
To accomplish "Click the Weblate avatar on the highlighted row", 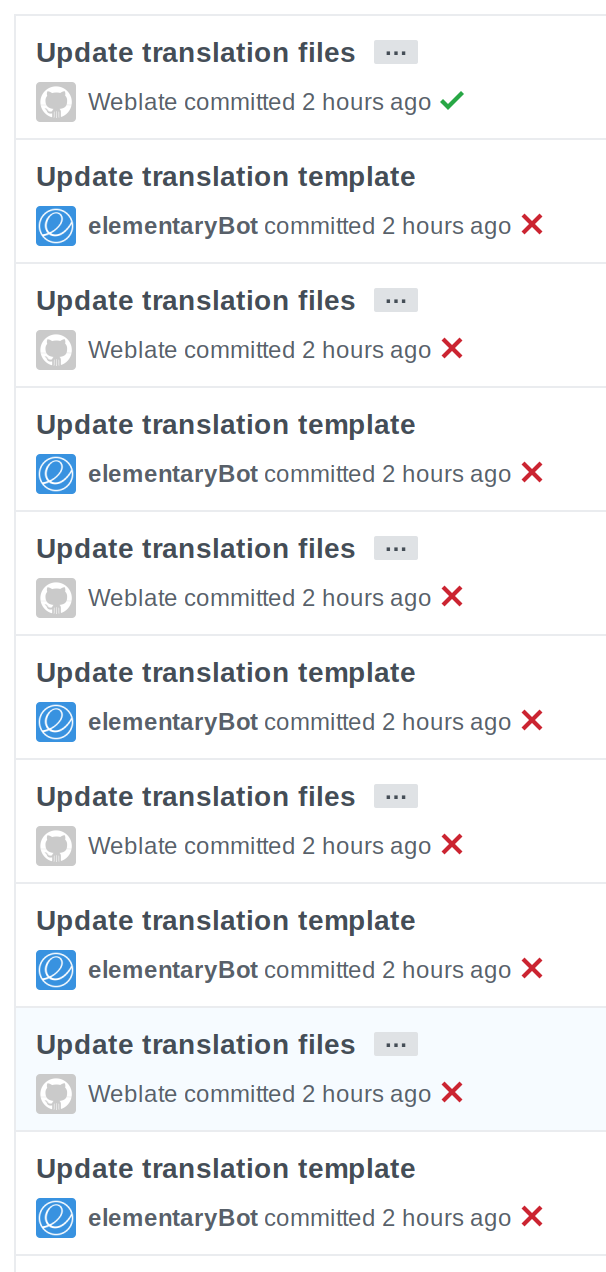I will (x=56, y=1093).
